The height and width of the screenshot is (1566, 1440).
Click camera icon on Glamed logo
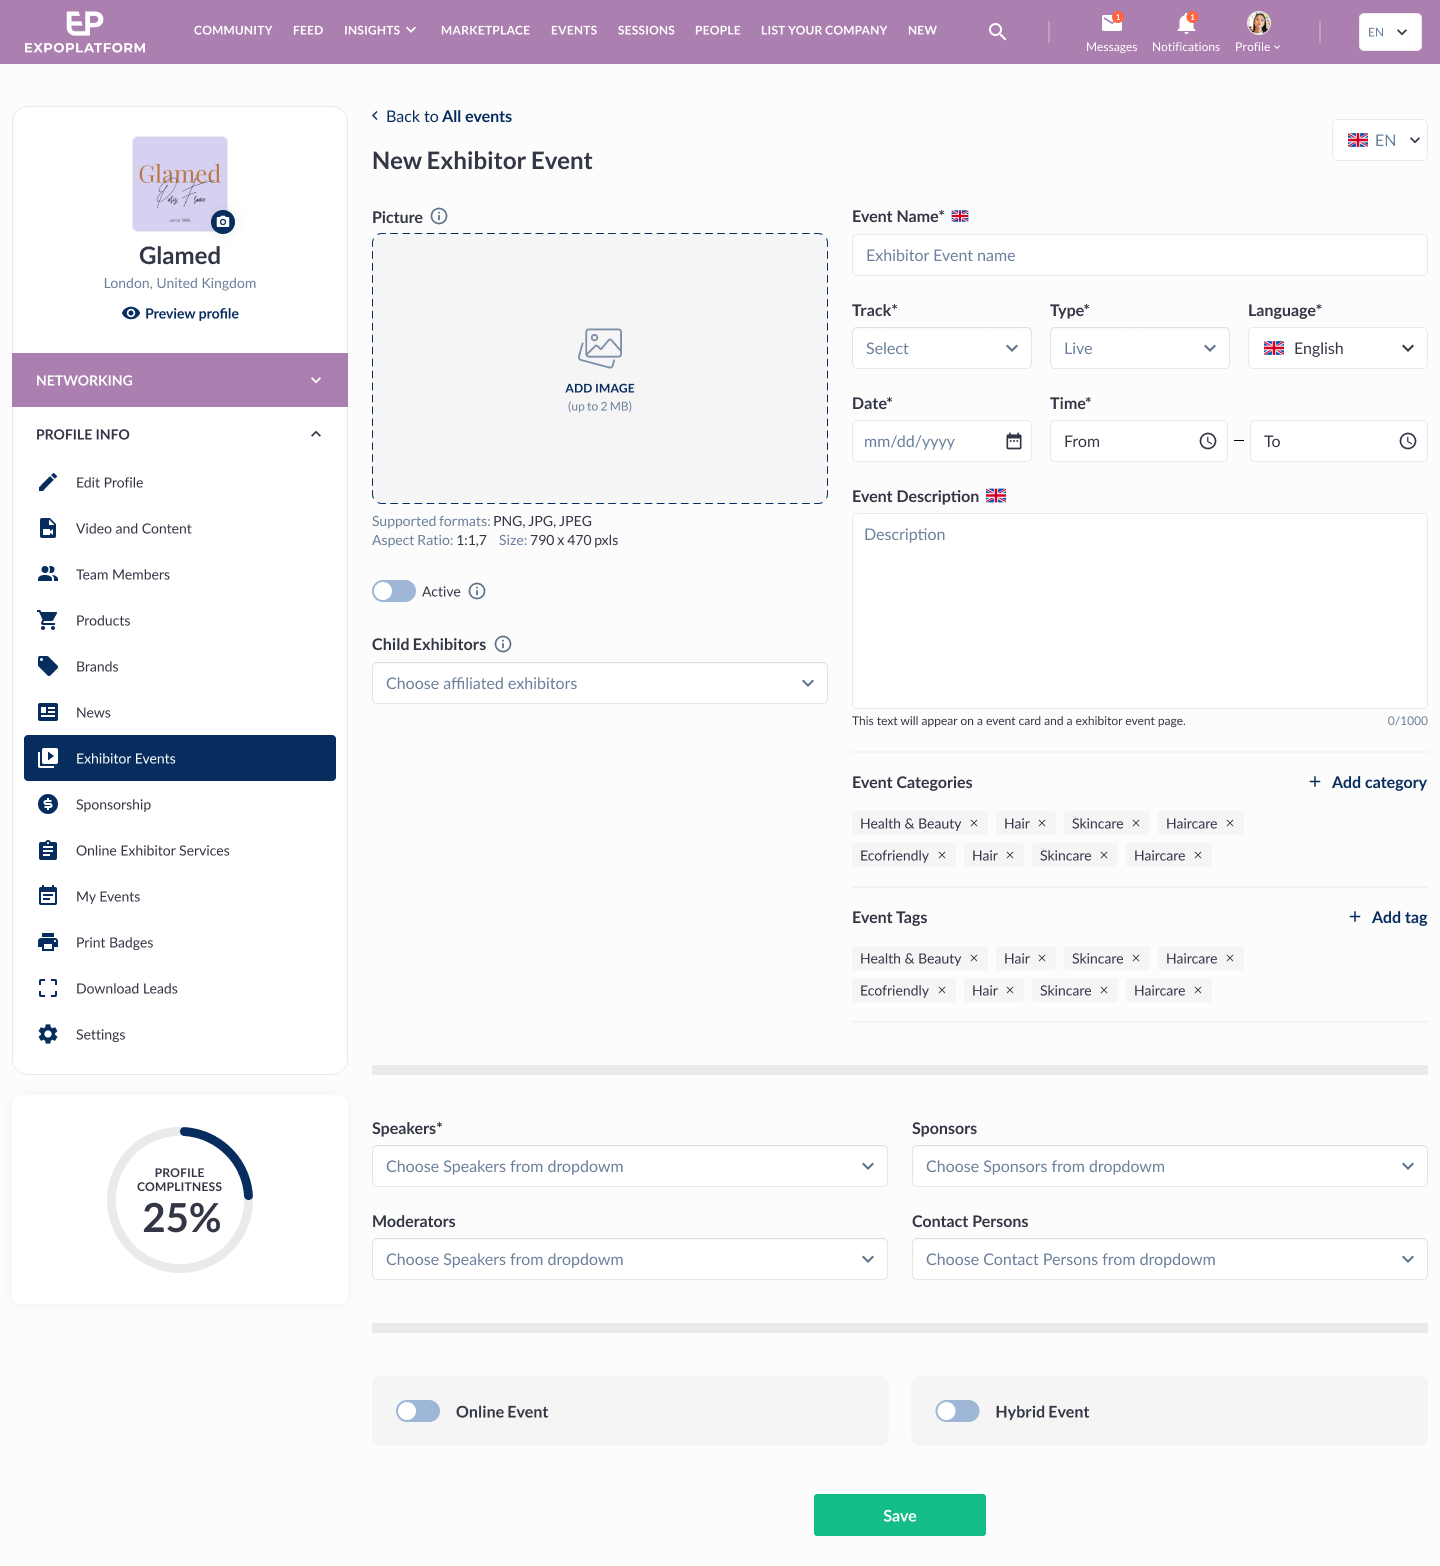[x=223, y=221]
